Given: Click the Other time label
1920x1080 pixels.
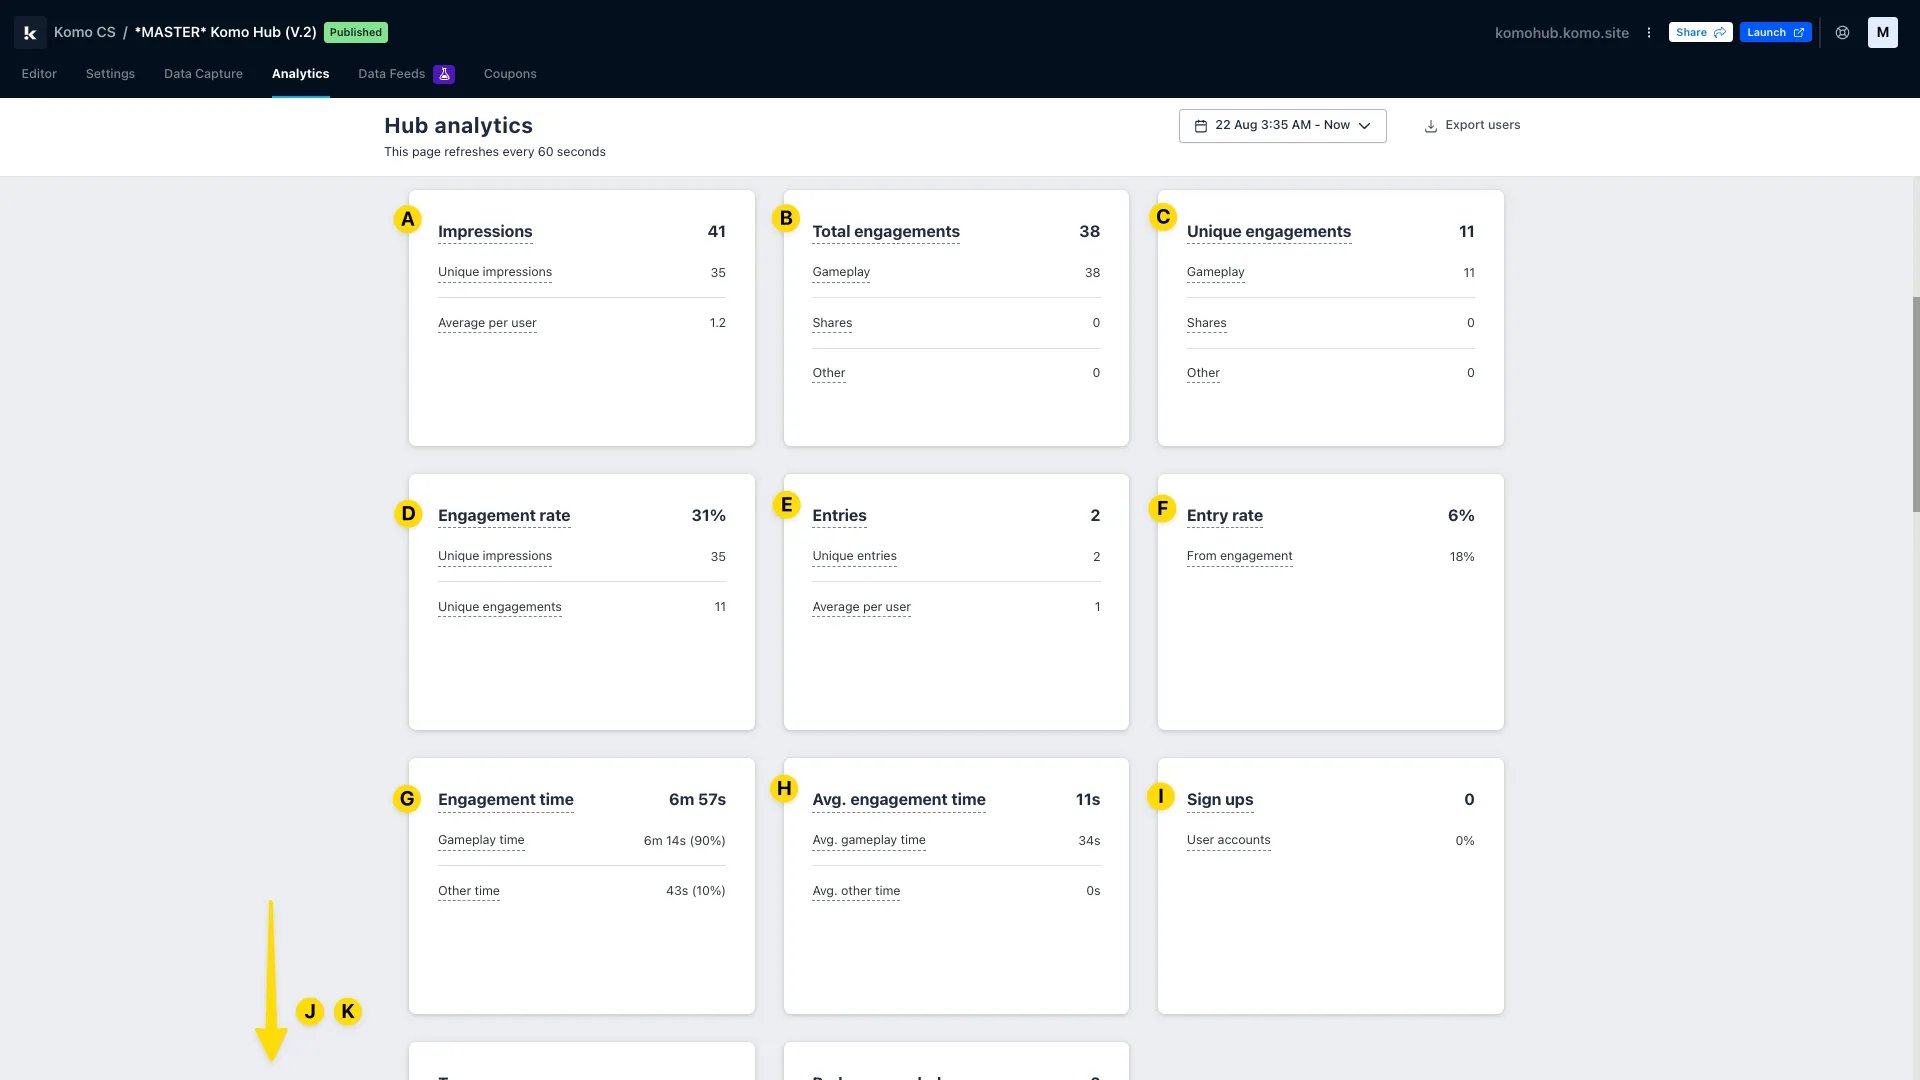Looking at the screenshot, I should (469, 891).
